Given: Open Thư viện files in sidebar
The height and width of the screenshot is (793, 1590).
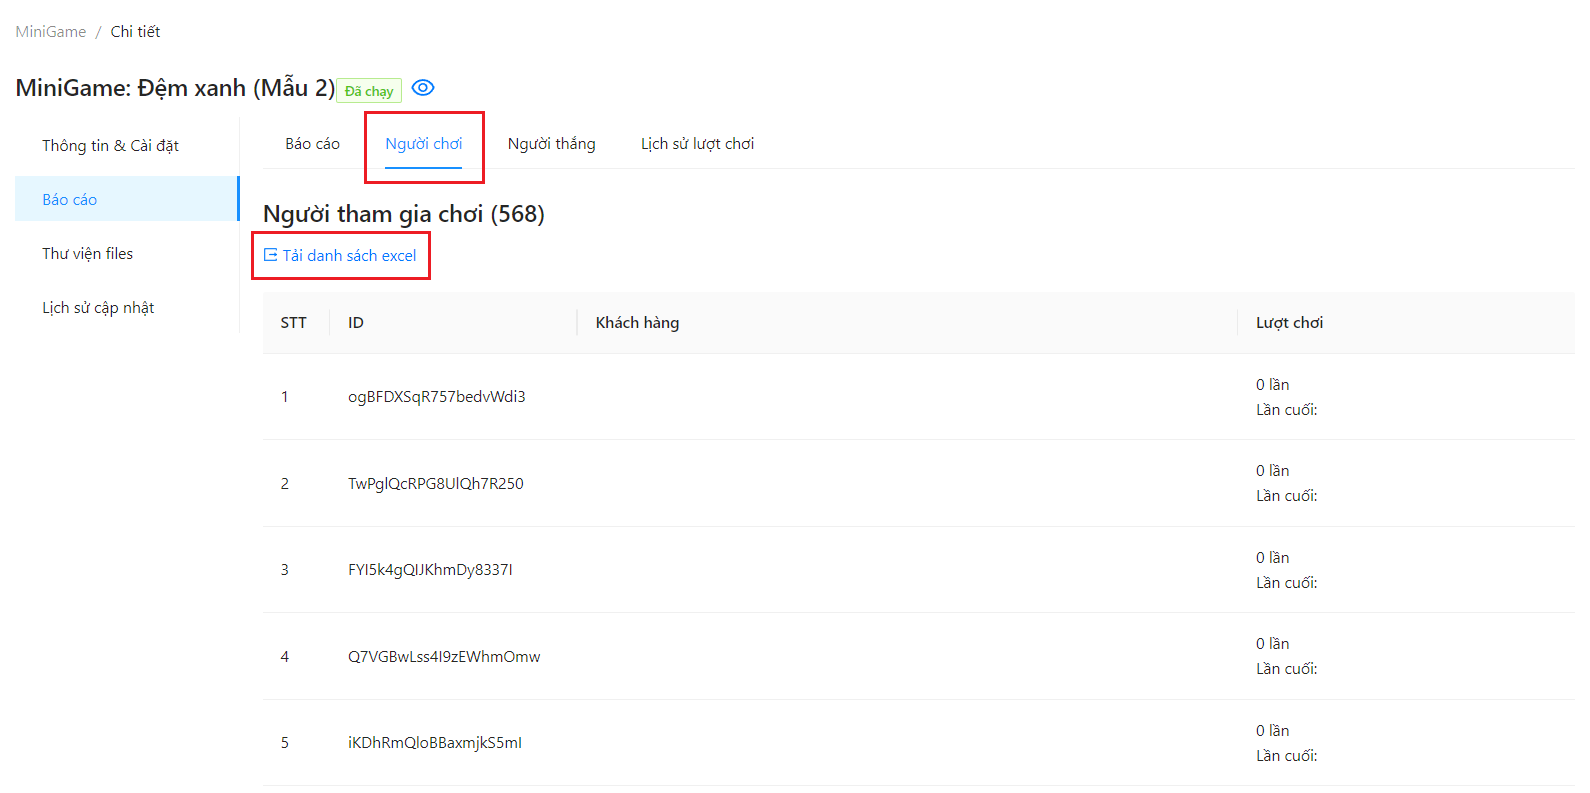Looking at the screenshot, I should (87, 254).
